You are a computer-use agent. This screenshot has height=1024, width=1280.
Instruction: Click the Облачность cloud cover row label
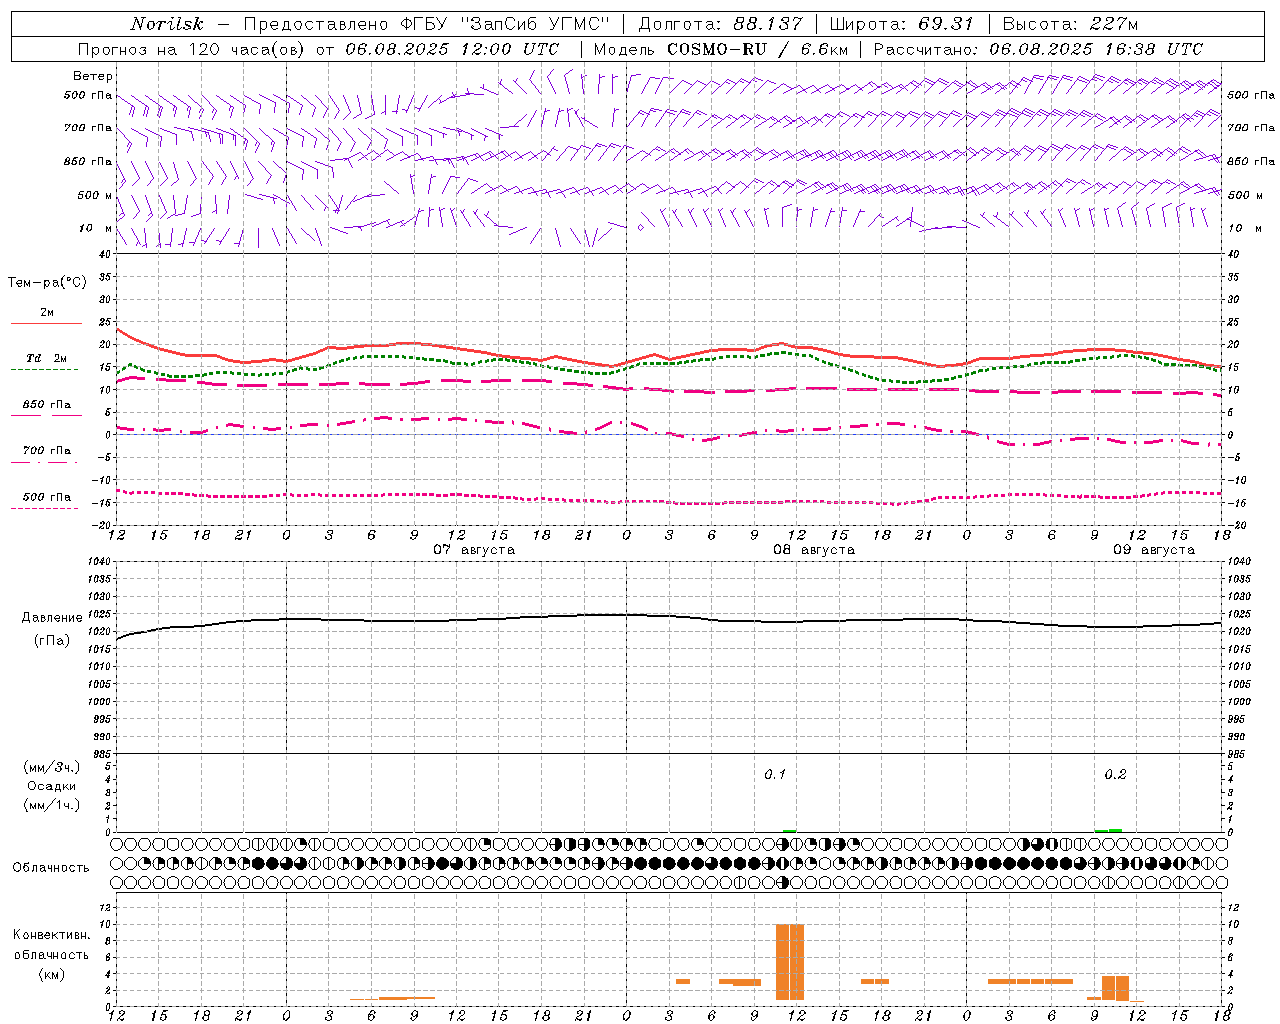pos(51,868)
